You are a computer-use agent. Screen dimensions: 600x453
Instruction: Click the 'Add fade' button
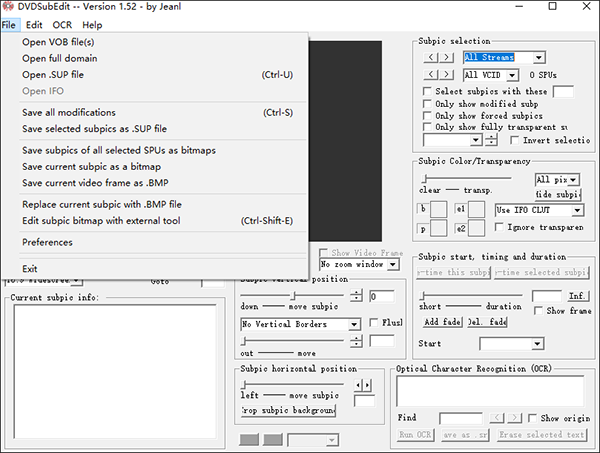(x=442, y=322)
